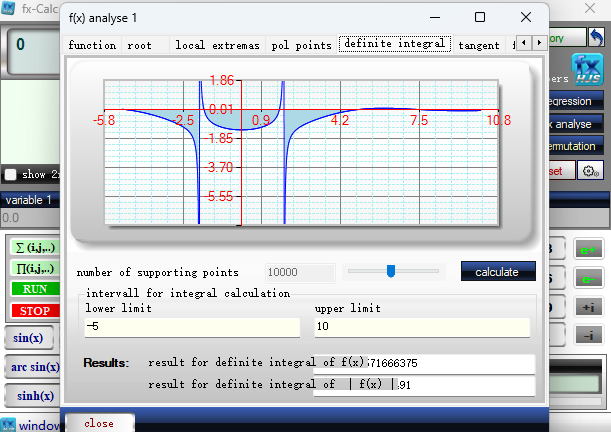Open the settings gear icon

click(x=590, y=171)
